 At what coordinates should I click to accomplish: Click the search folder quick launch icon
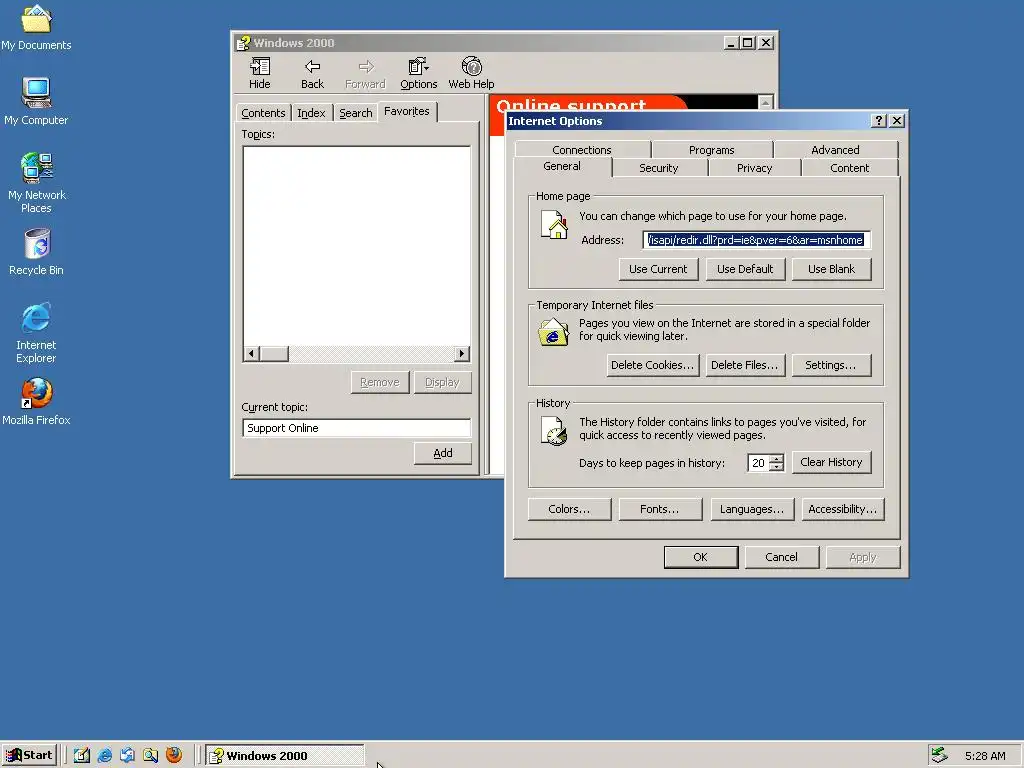150,755
